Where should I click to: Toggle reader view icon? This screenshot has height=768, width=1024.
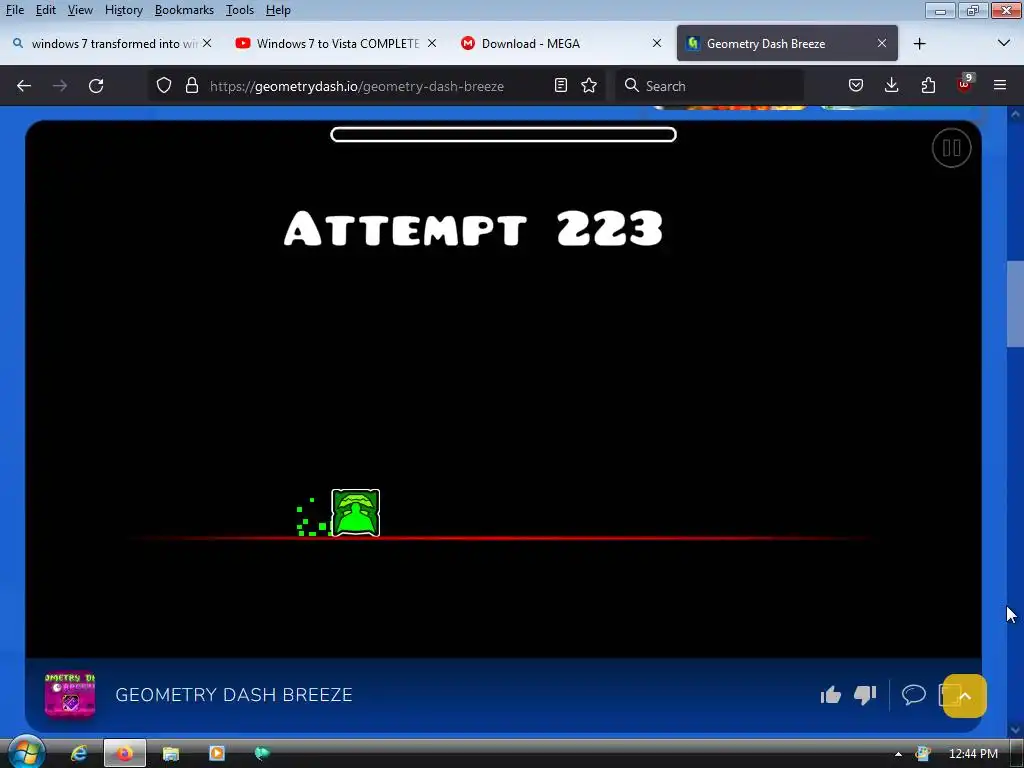(560, 86)
